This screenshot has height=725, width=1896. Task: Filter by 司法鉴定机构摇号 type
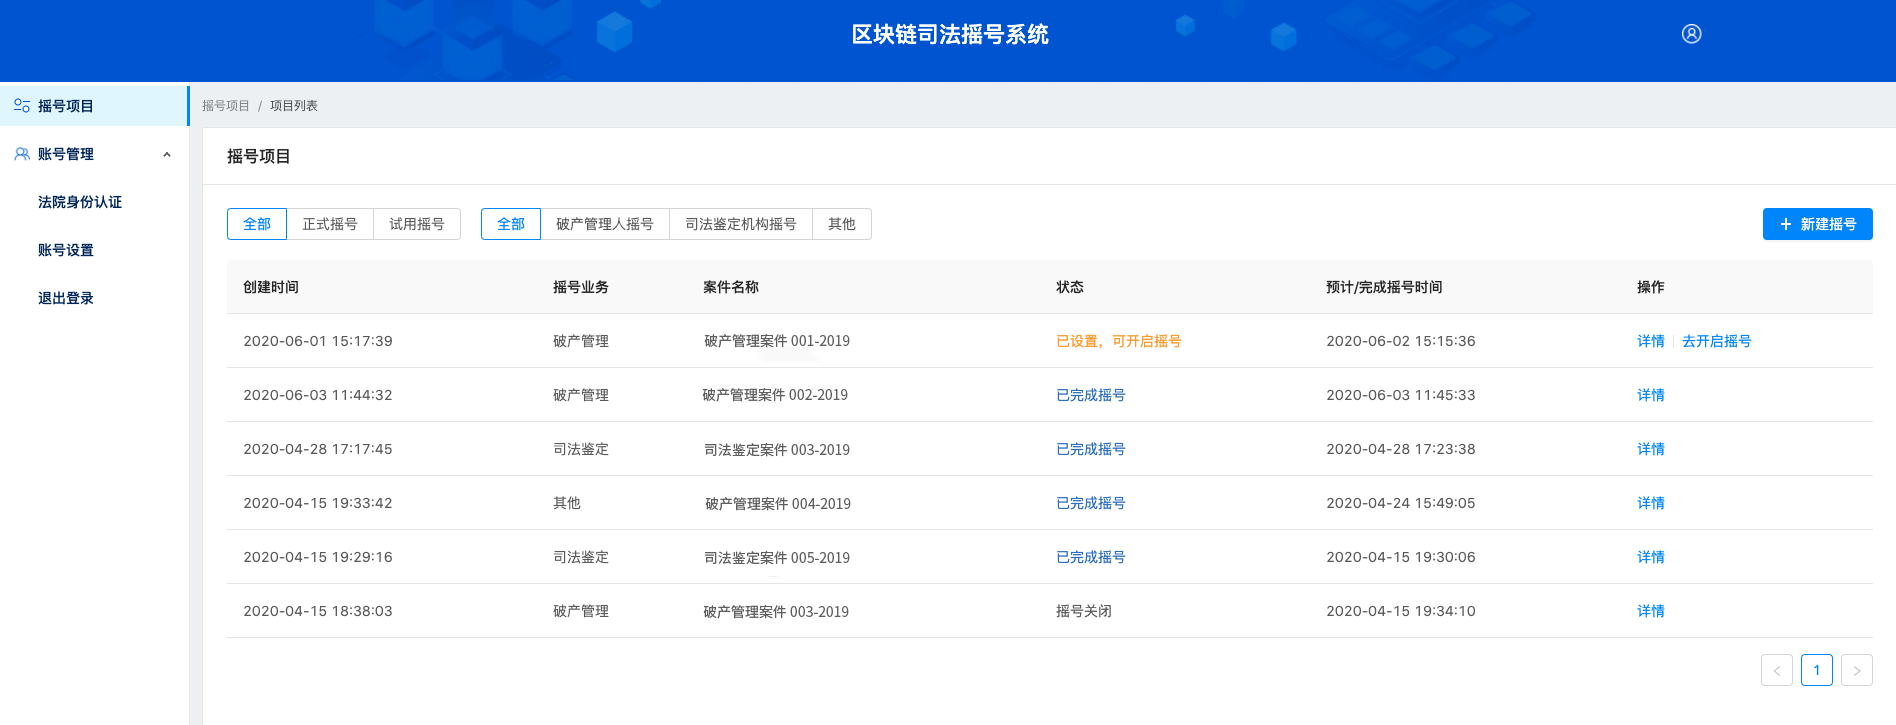point(741,224)
